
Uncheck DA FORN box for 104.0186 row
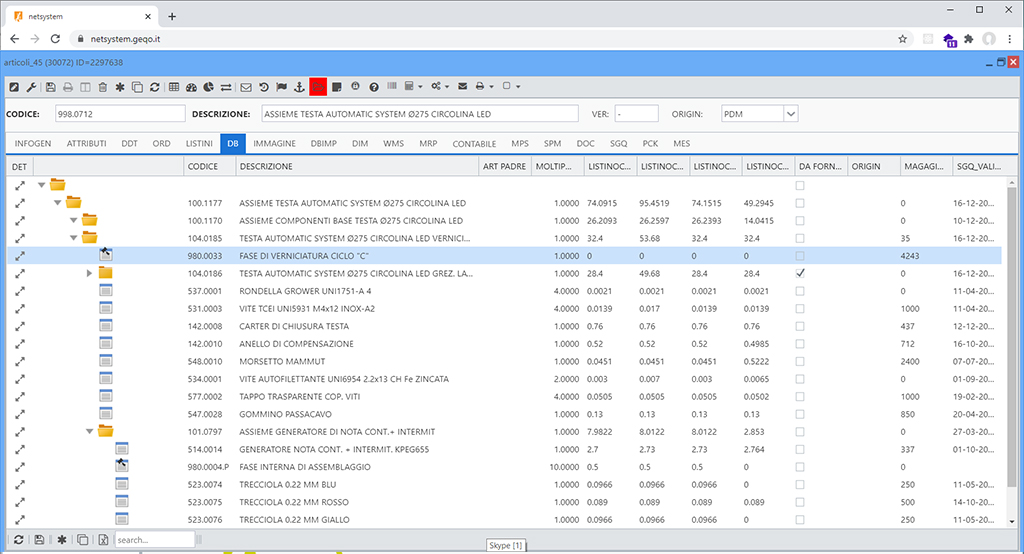[x=800, y=273]
